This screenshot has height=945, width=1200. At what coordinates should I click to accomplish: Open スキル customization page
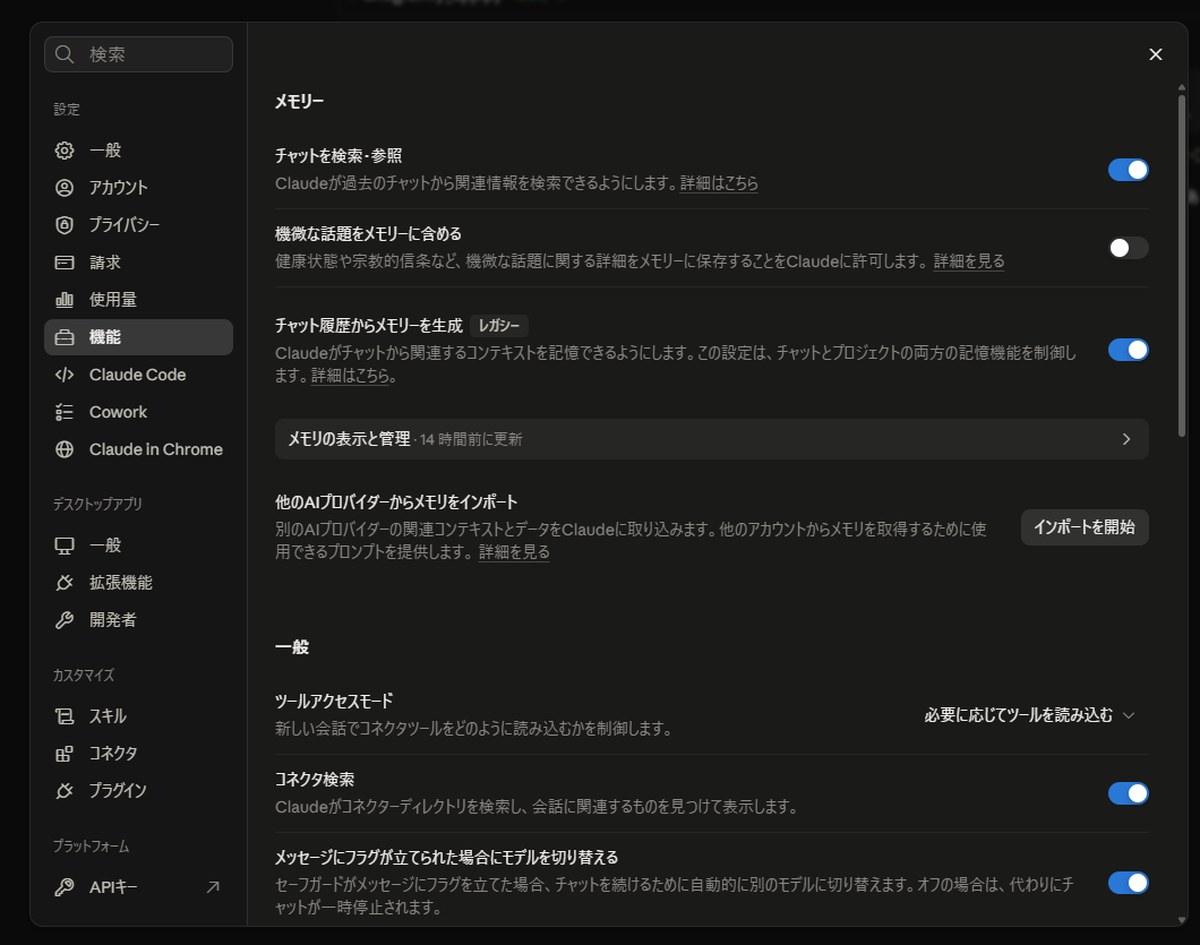coord(139,717)
